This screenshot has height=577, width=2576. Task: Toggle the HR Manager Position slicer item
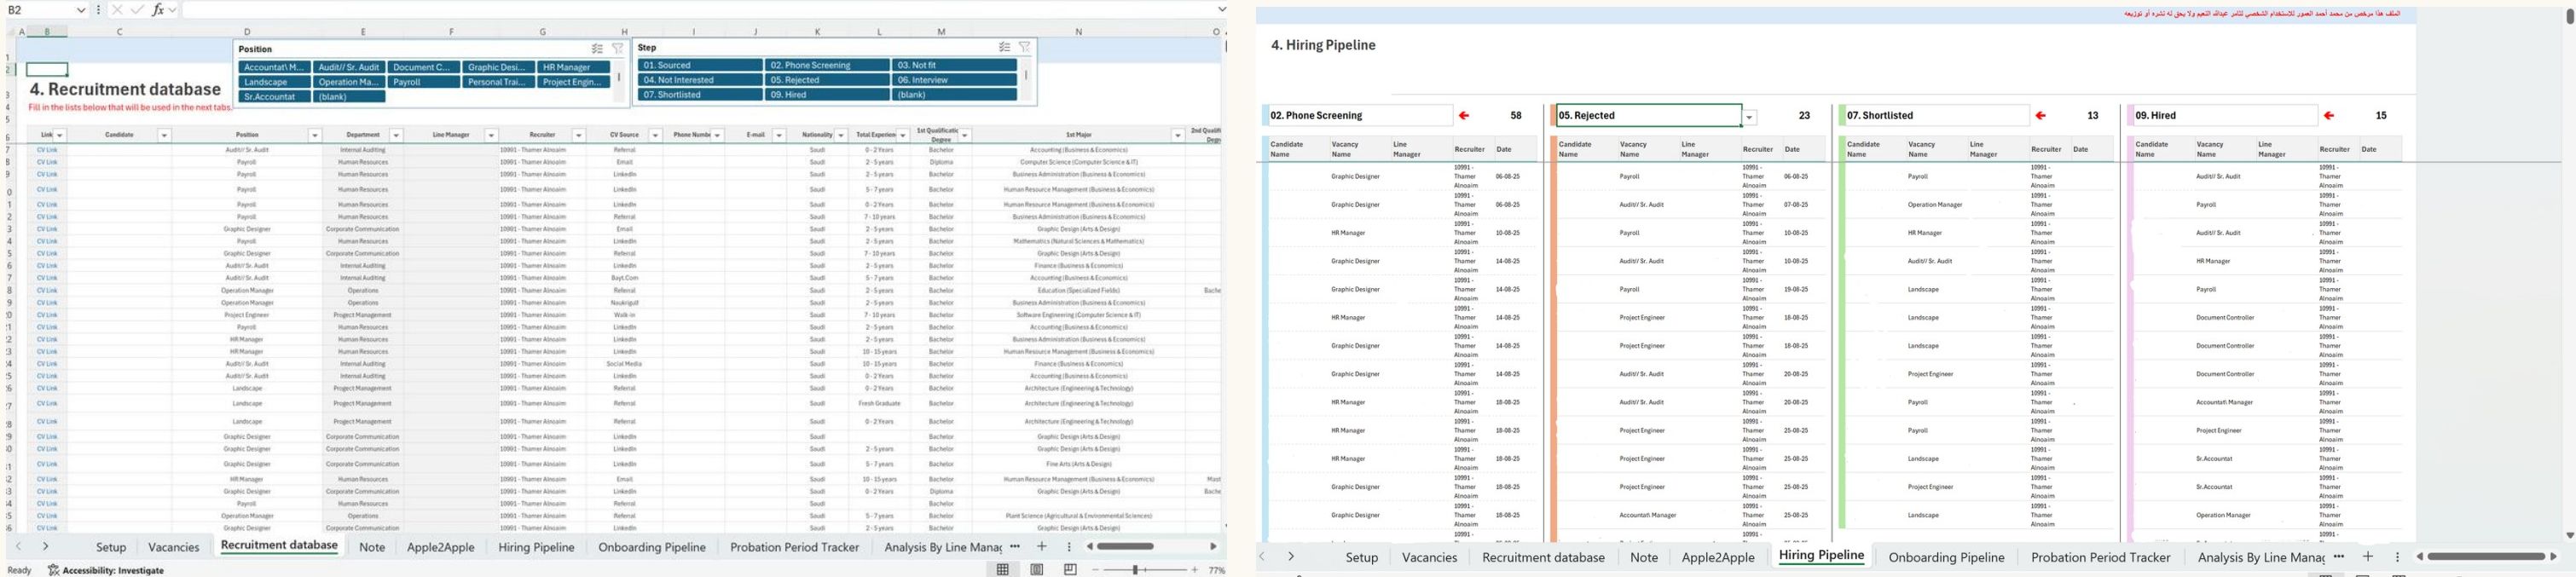point(574,67)
